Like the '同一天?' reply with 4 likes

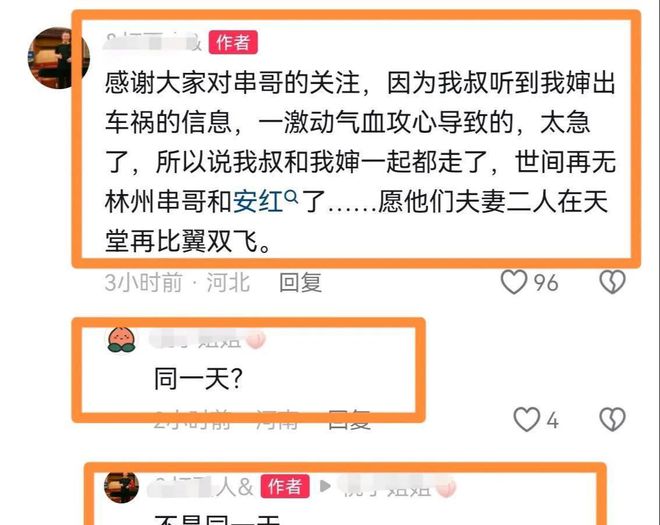point(527,419)
